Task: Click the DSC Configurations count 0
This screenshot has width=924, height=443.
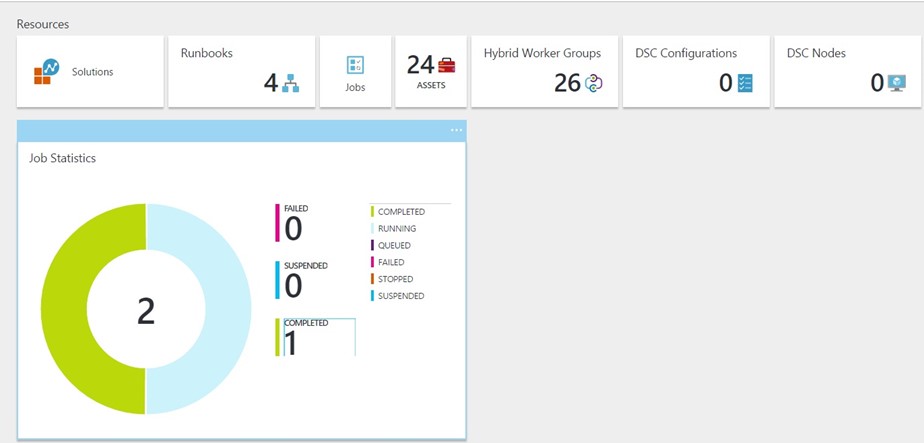Action: 726,83
